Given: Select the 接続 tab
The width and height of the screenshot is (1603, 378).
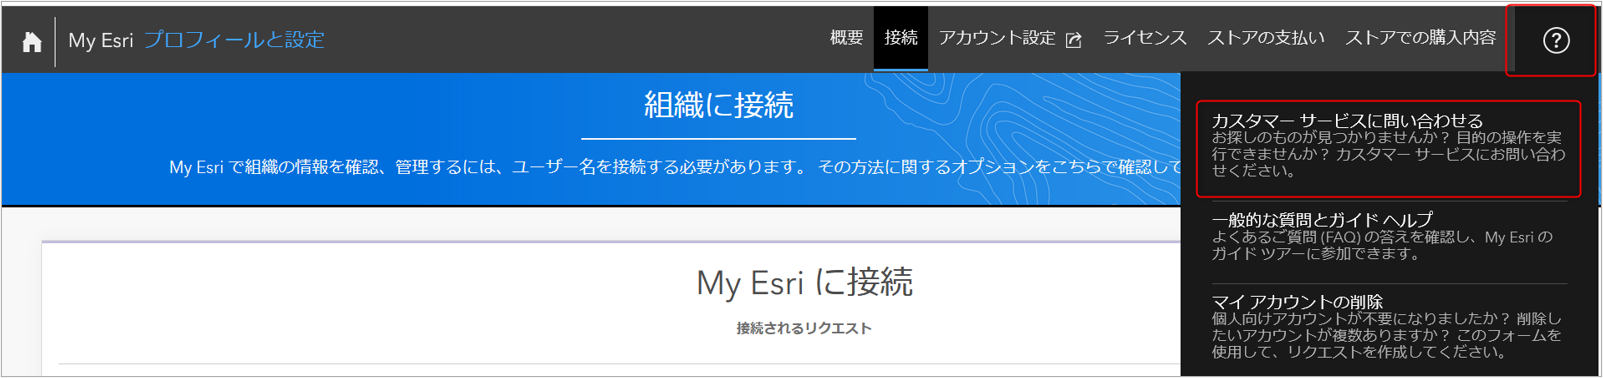Looking at the screenshot, I should [x=901, y=38].
